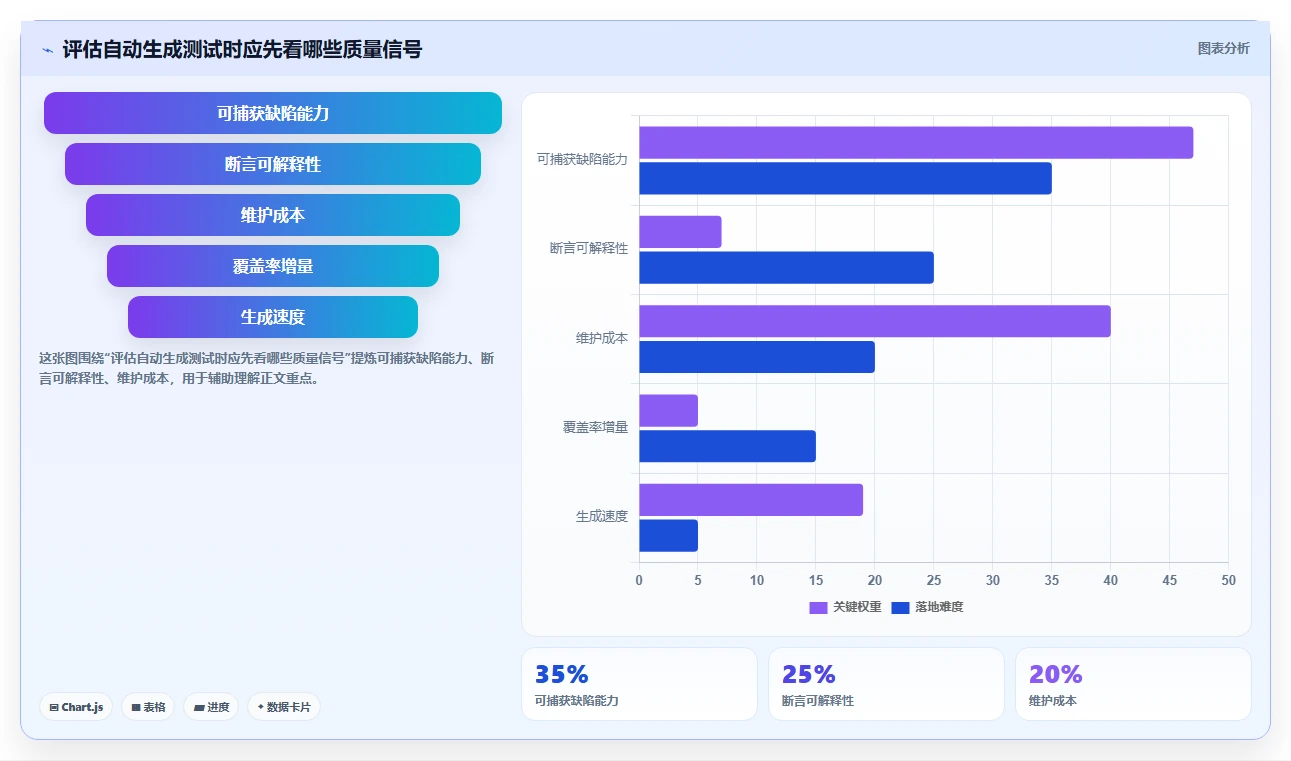Click the lightning icon beside the title
Image resolution: width=1291 pixels, height=761 pixels.
click(x=47, y=49)
